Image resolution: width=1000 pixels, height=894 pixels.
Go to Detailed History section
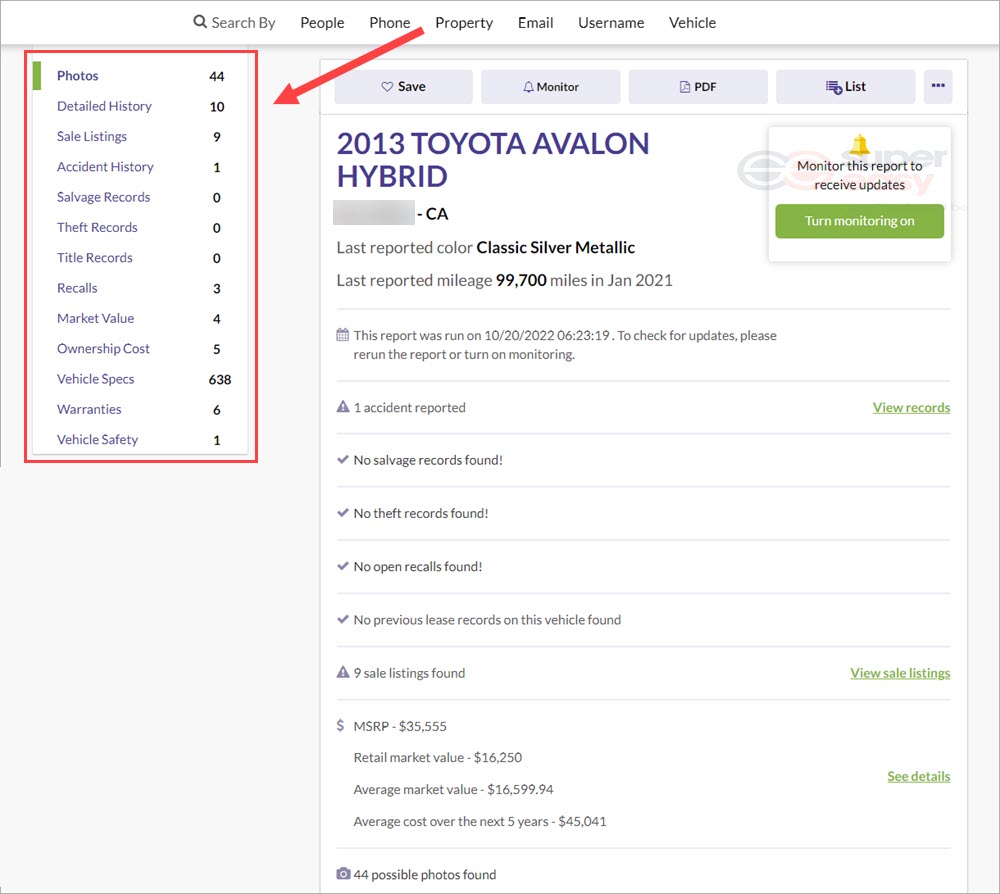pyautogui.click(x=104, y=106)
